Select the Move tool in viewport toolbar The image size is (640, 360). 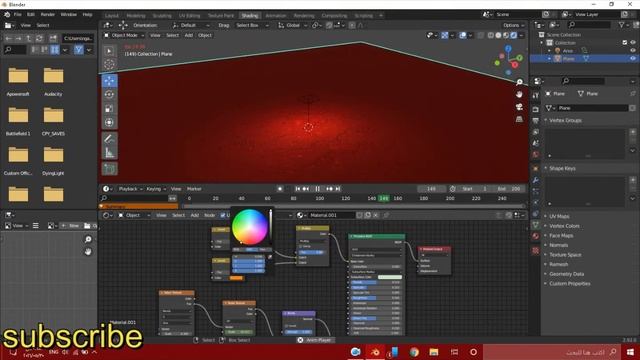[109, 80]
